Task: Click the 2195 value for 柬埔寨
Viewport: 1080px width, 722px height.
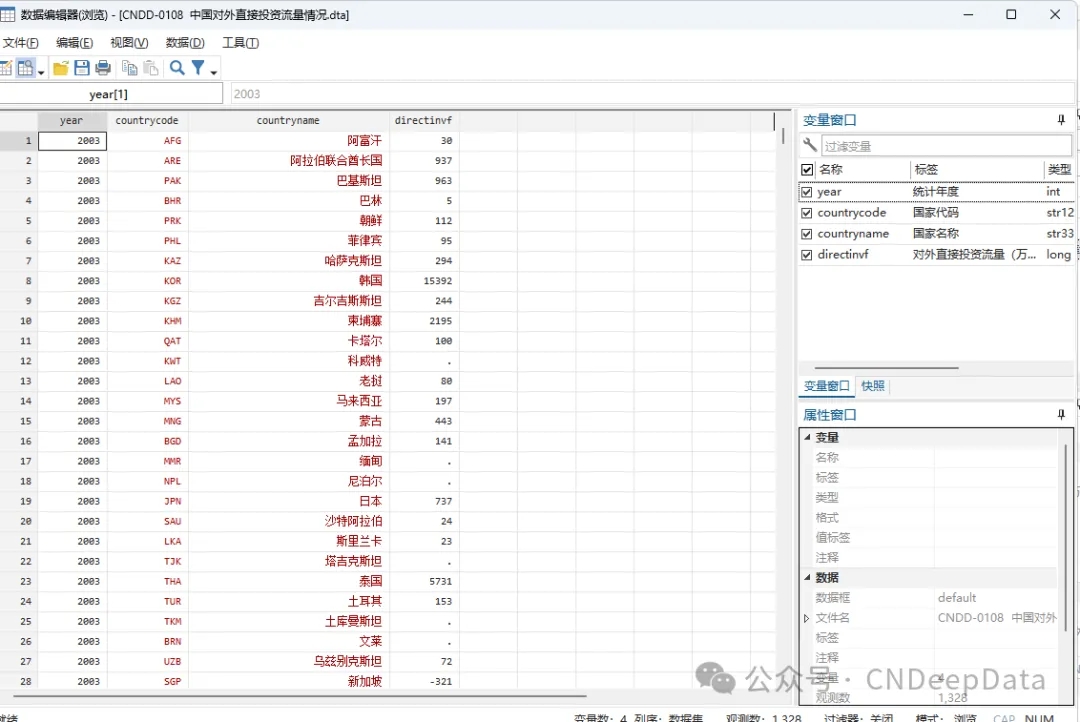Action: (x=424, y=321)
